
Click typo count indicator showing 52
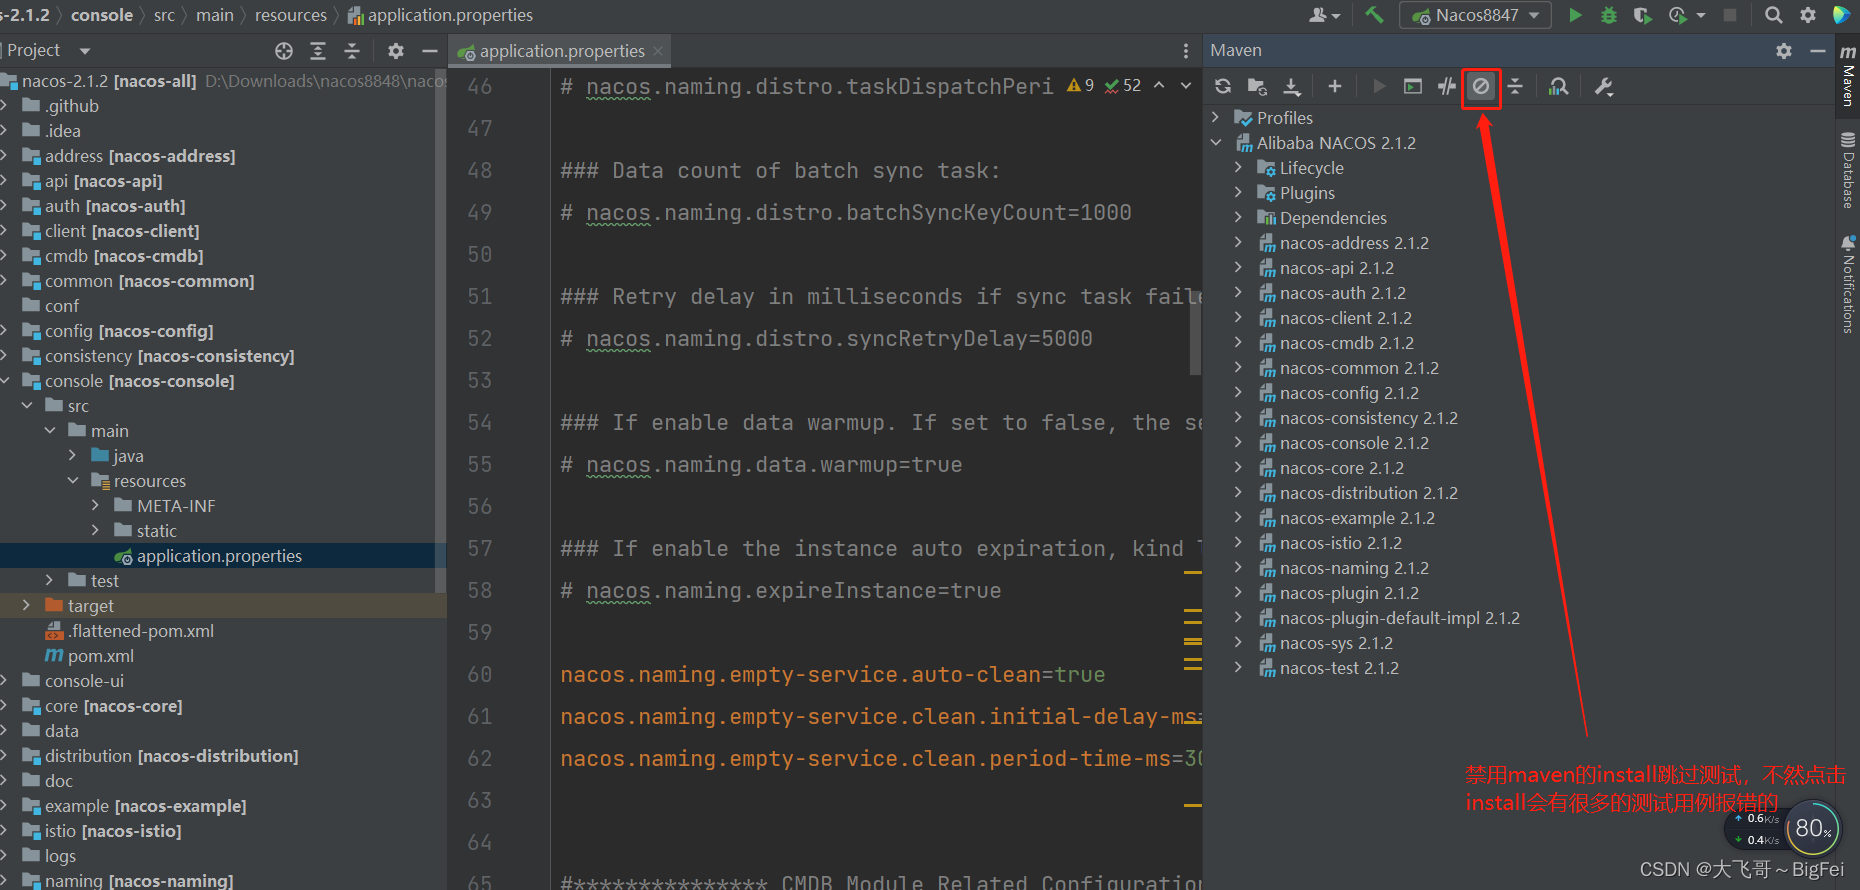pyautogui.click(x=1123, y=86)
